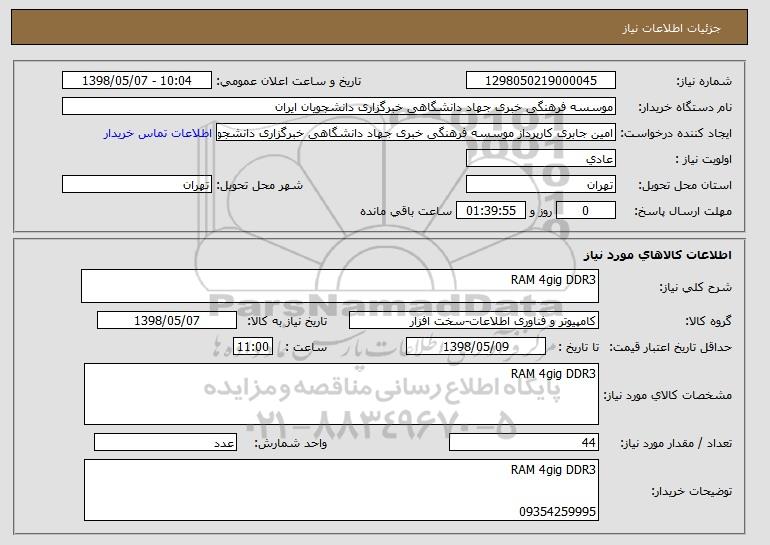Screen dimensions: 770x545
Task: Select the label تاریخ و ساعت اعلان عمومی
Action: click(289, 81)
